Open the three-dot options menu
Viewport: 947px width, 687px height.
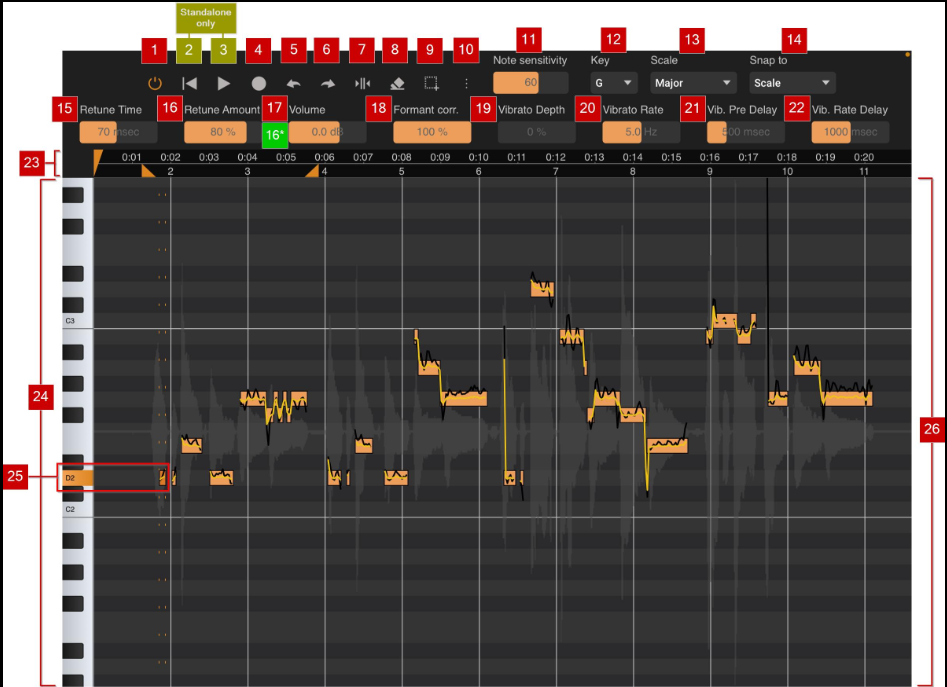pos(466,83)
